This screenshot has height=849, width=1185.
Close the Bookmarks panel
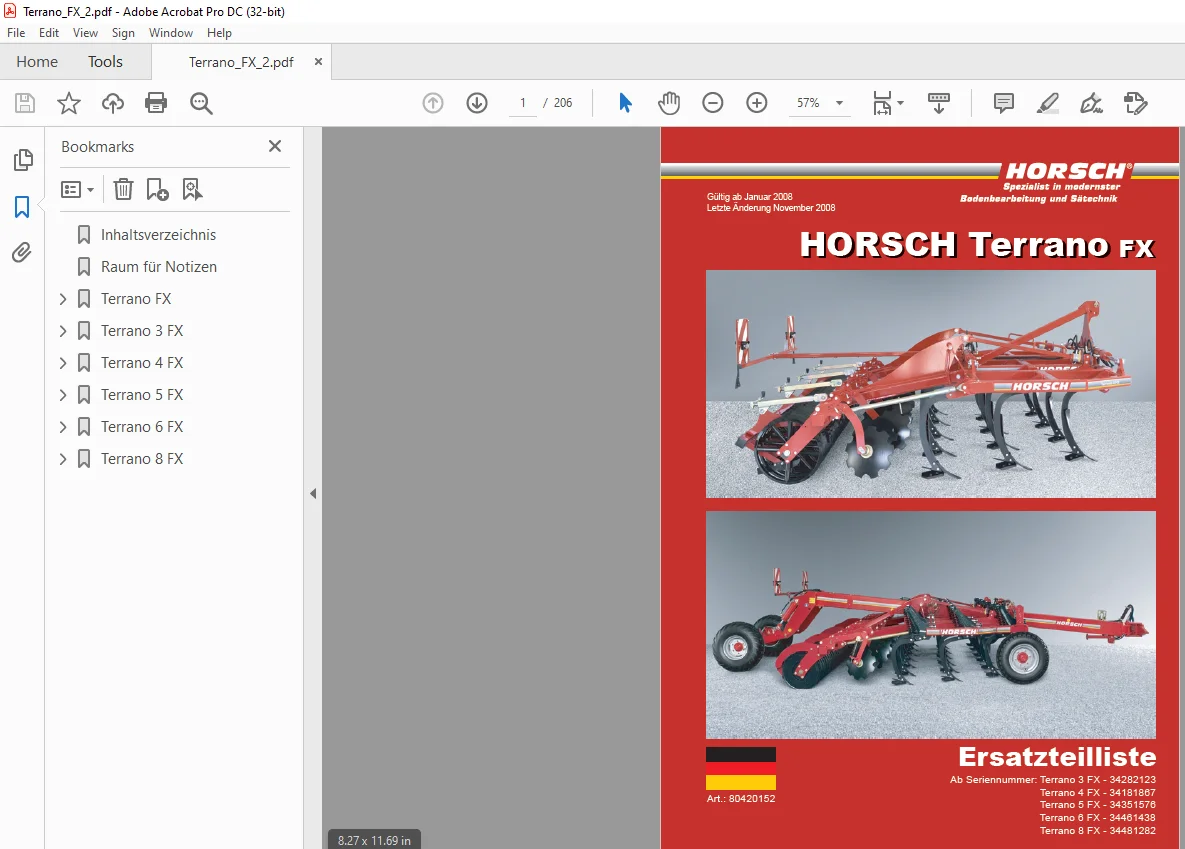click(x=275, y=146)
